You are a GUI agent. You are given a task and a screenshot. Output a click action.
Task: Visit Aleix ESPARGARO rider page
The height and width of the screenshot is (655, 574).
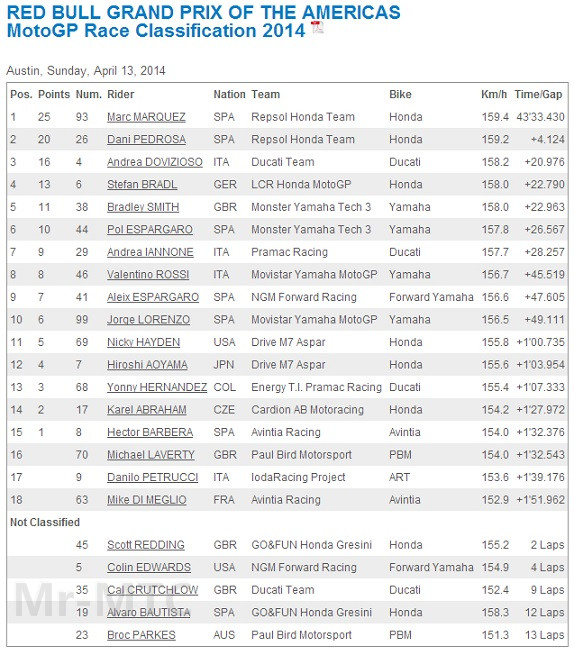click(x=153, y=297)
